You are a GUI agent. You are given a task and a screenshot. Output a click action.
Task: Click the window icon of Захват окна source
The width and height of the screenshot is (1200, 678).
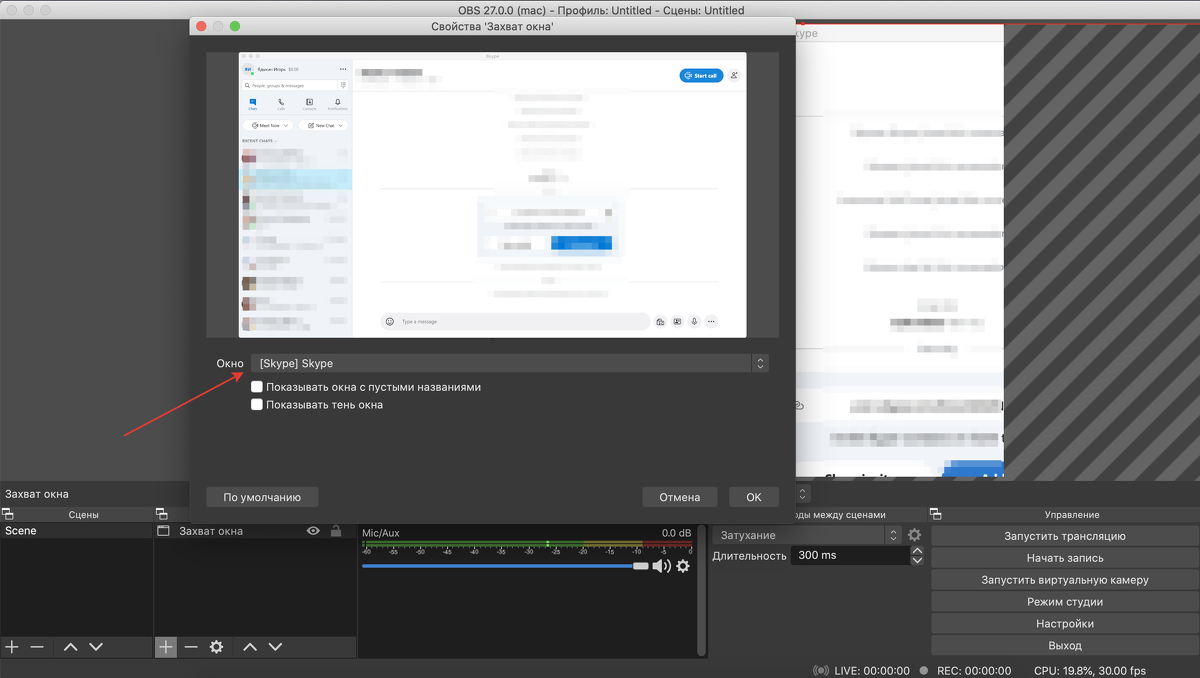[164, 531]
